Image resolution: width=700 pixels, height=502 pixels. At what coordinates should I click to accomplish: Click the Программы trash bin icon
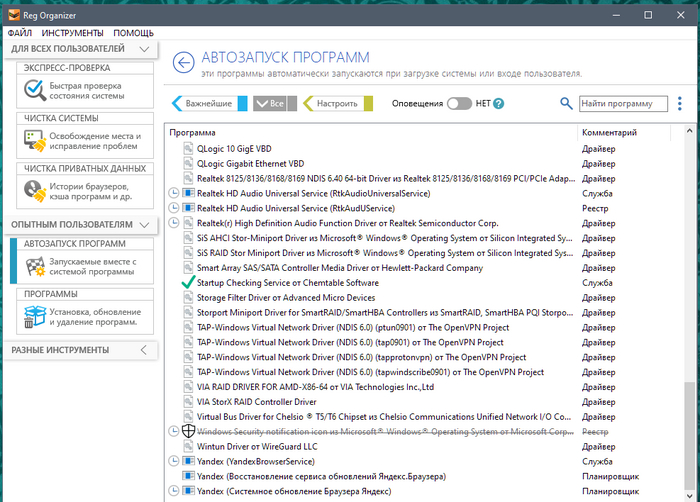33,317
